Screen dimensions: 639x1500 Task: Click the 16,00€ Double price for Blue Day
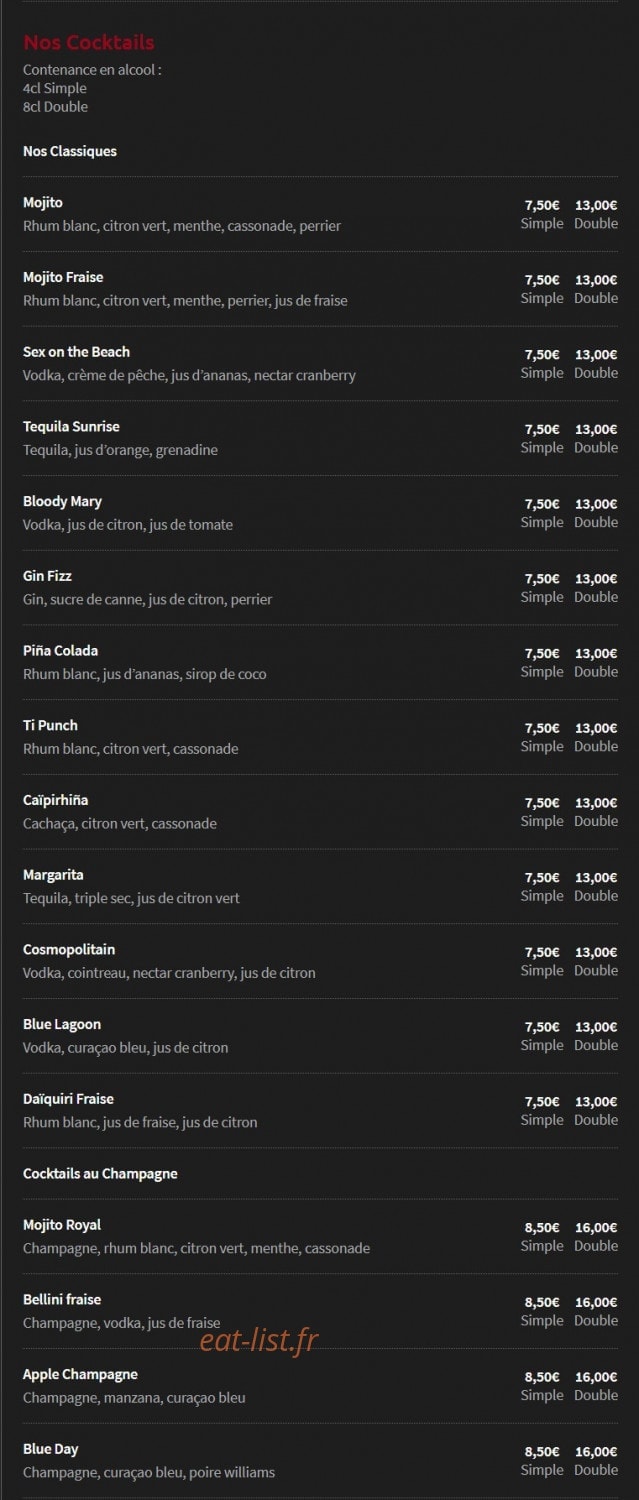tap(596, 1461)
